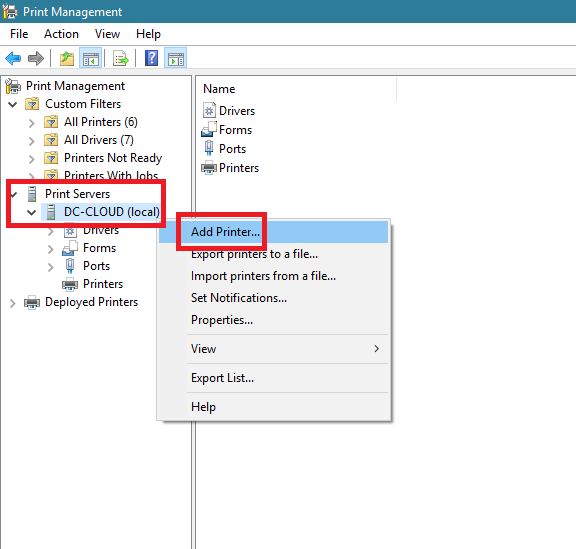Screen dimensions: 576x549
Task: Expand the Deployed Printers node
Action: (12, 303)
